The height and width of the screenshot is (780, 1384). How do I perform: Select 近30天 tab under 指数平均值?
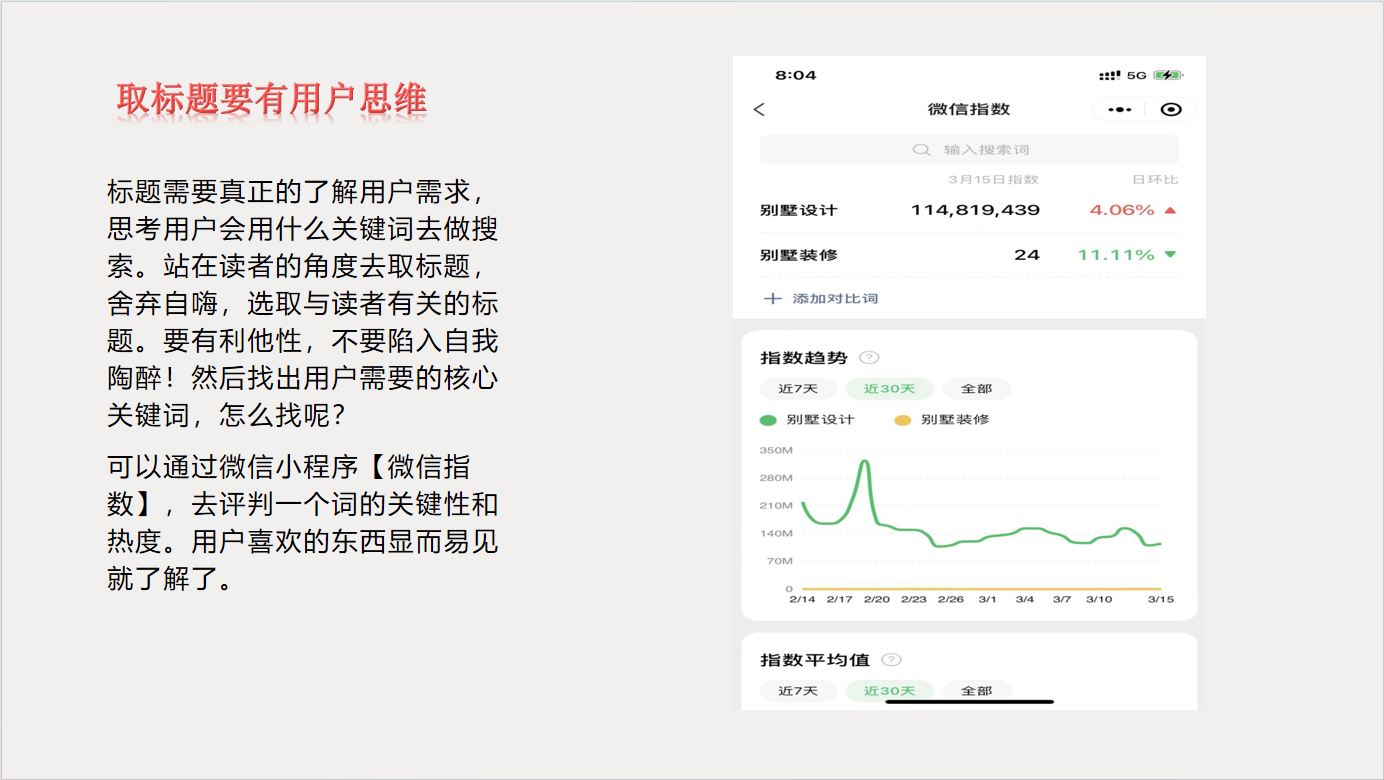889,691
